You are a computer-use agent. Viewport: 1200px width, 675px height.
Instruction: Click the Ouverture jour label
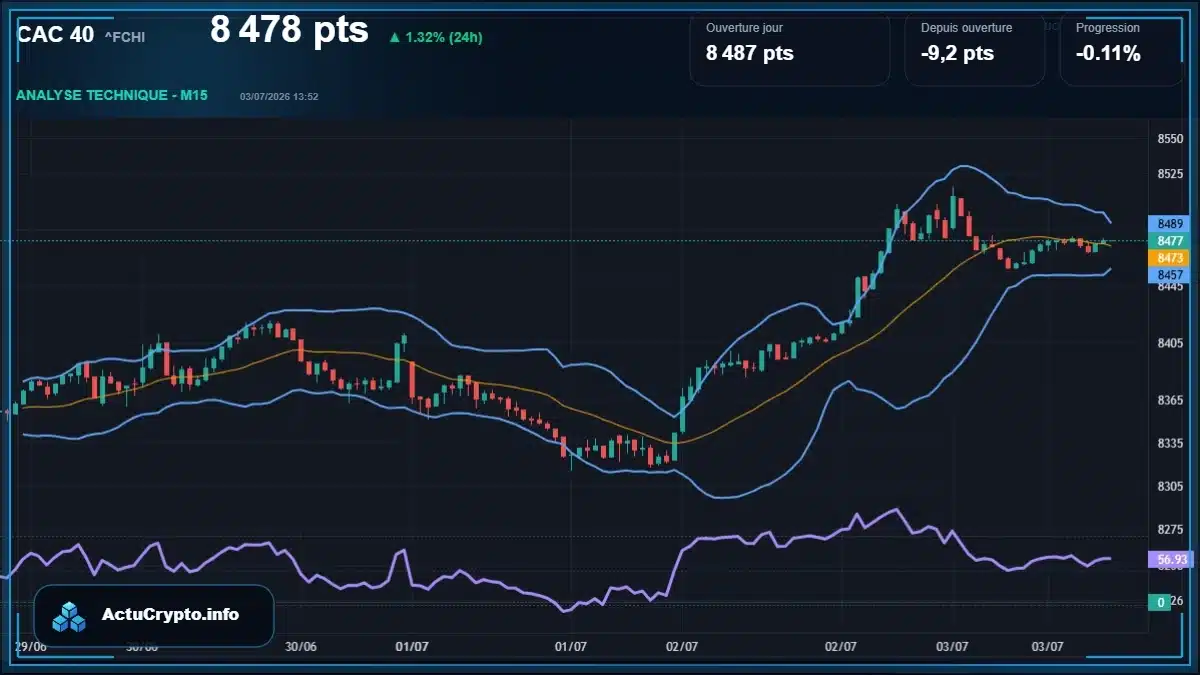(x=744, y=28)
